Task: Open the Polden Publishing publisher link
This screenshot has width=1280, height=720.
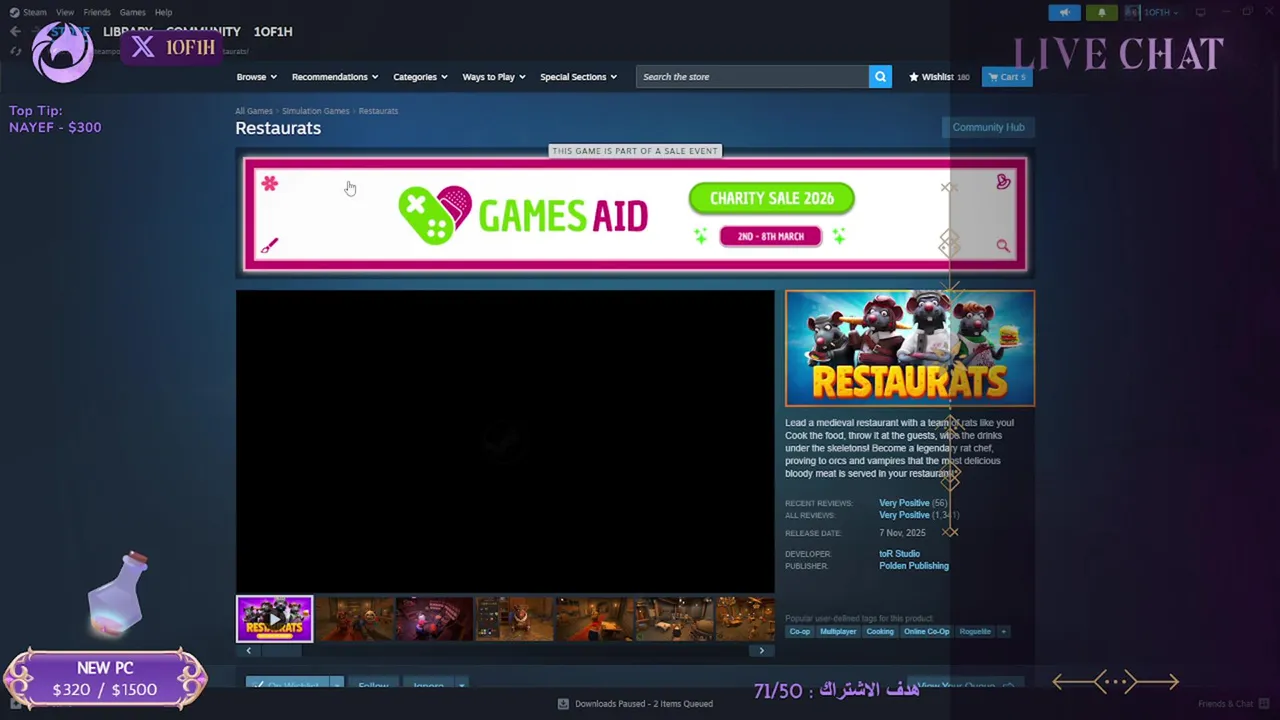Action: 914,566
